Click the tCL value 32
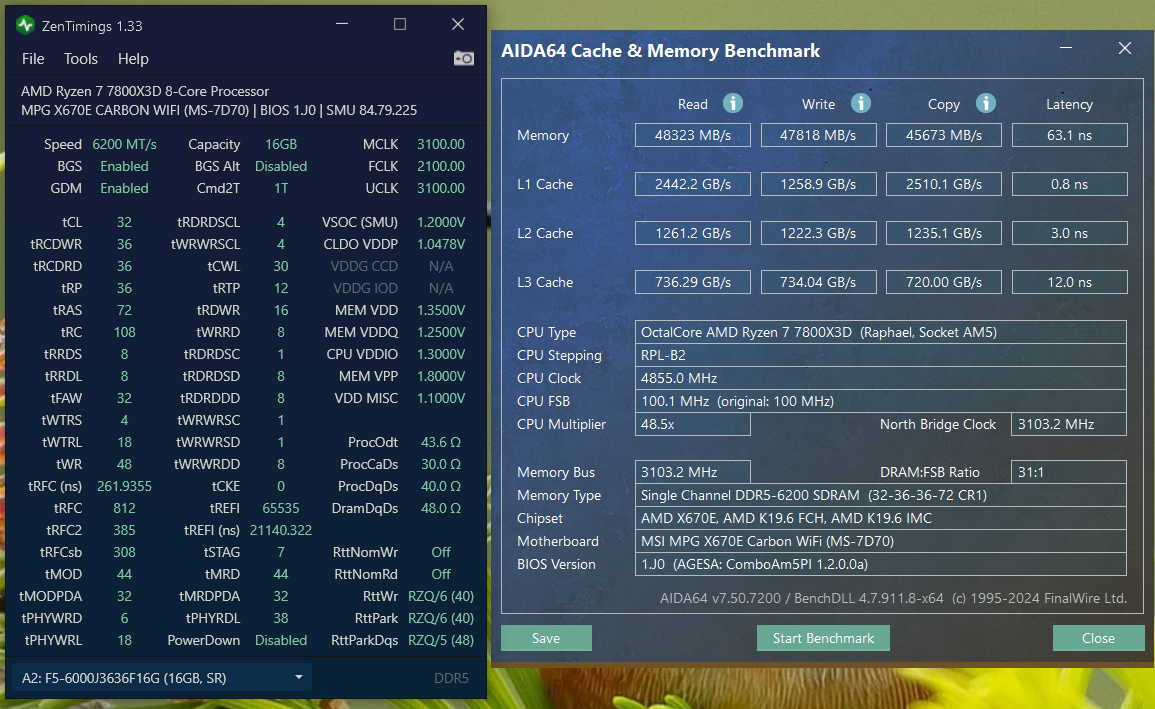Viewport: 1155px width, 709px height. [124, 222]
